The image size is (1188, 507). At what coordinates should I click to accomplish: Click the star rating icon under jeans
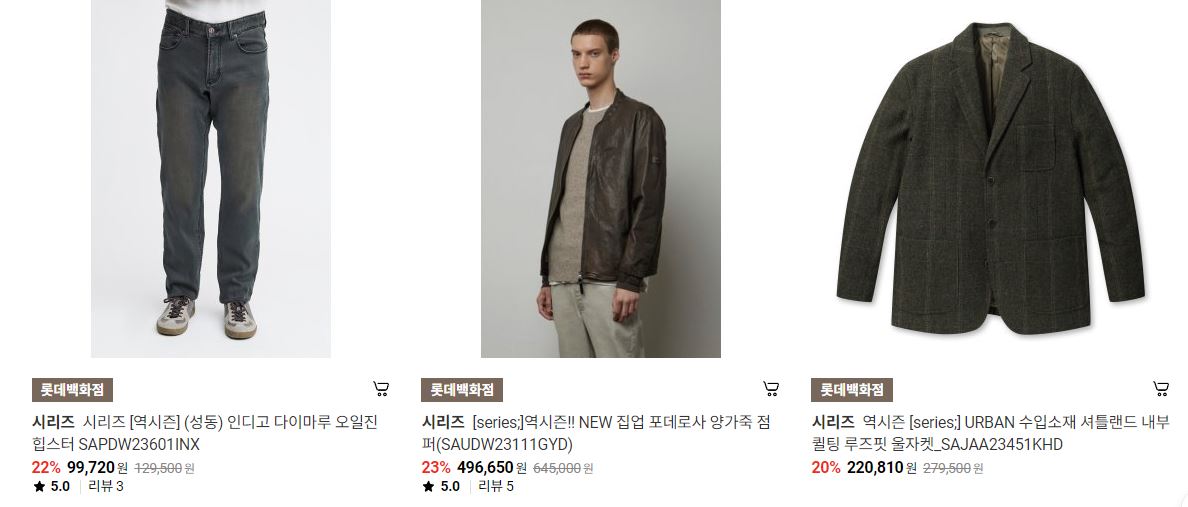[39, 487]
